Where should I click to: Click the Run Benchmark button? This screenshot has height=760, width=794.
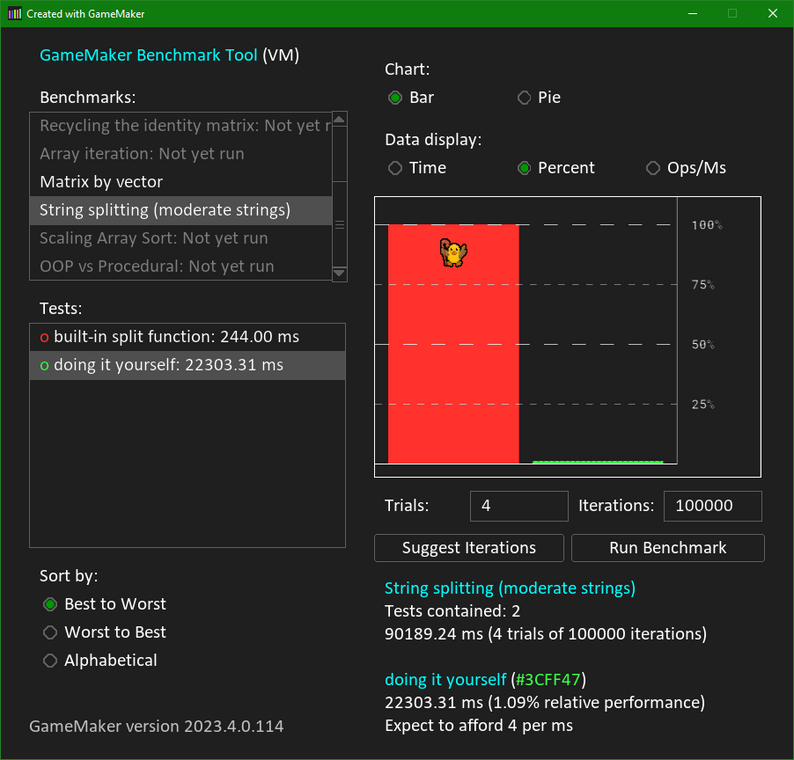tap(668, 548)
